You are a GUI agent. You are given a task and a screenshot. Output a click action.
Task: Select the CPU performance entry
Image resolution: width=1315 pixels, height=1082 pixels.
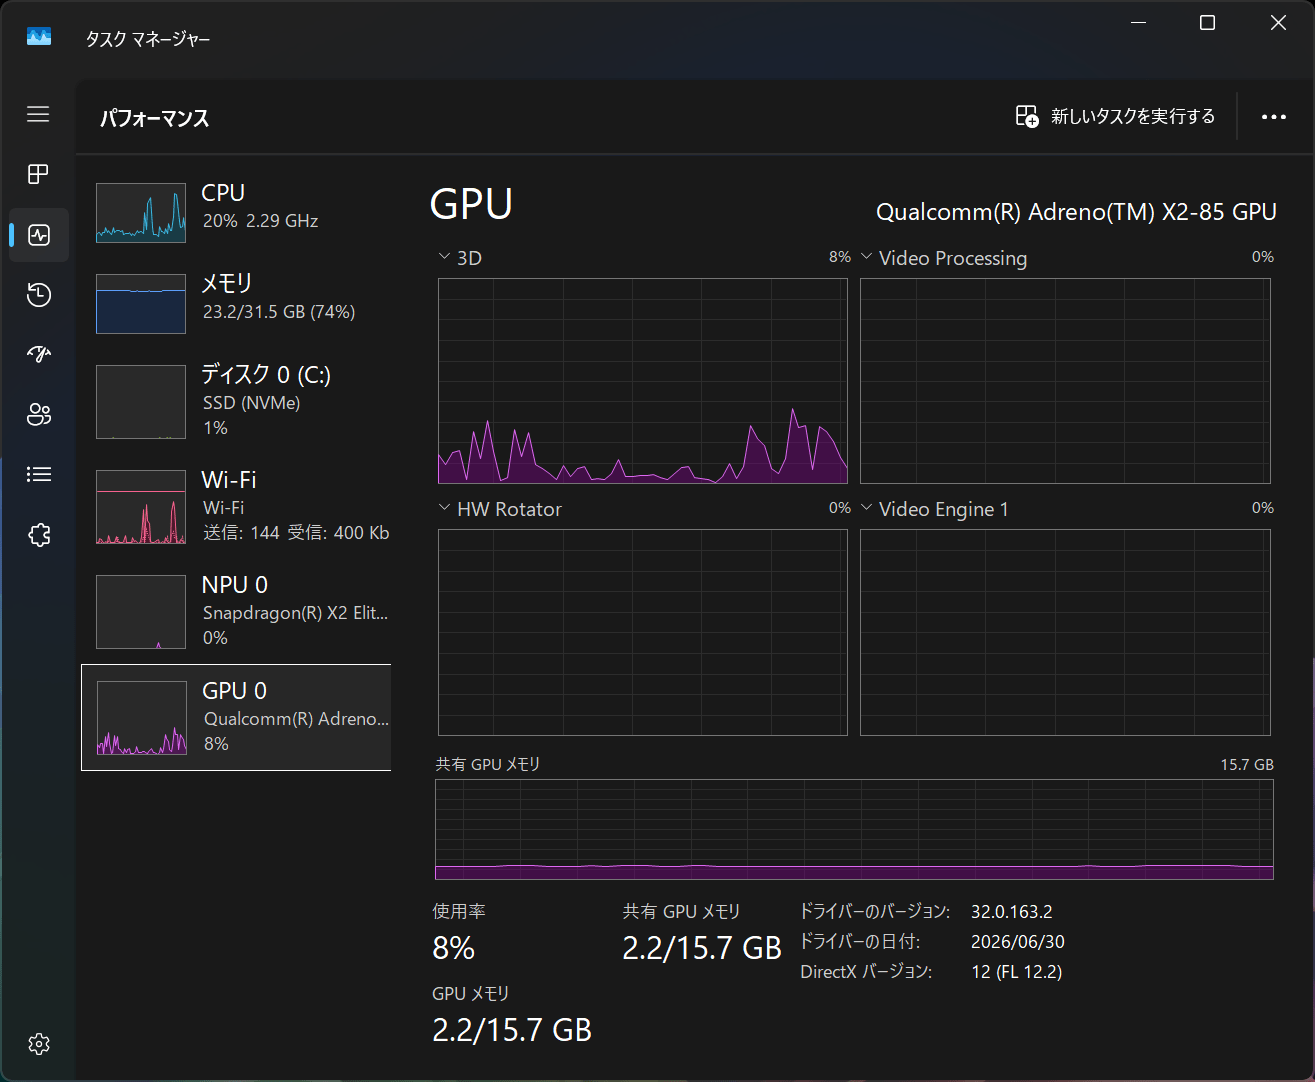point(236,212)
